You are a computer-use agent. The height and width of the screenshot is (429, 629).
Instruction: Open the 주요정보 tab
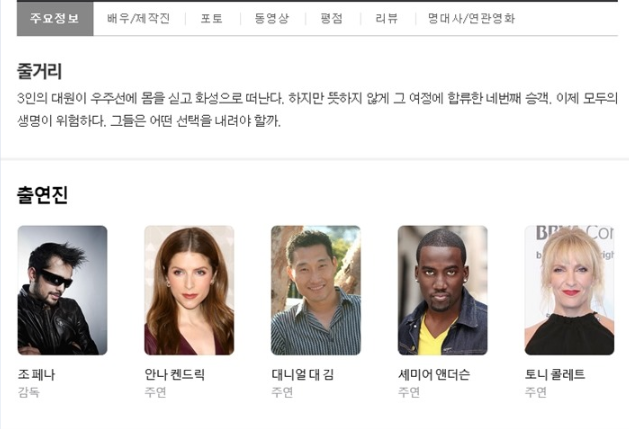(x=55, y=18)
